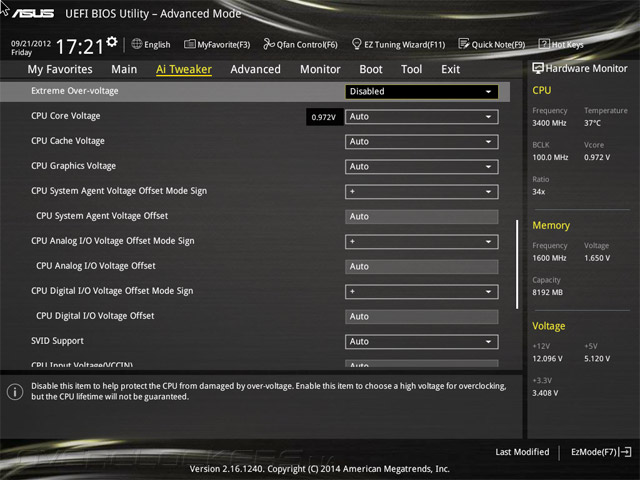The image size is (640, 480).
Task: Open CPU Cache Voltage dropdown
Action: [x=422, y=142]
